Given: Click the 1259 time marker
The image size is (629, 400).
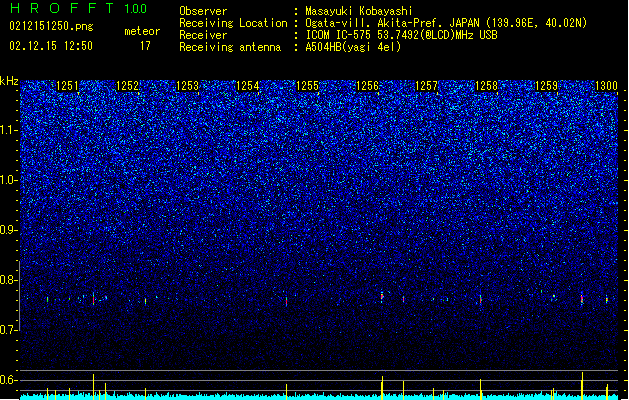Looking at the screenshot, I should (x=546, y=86).
